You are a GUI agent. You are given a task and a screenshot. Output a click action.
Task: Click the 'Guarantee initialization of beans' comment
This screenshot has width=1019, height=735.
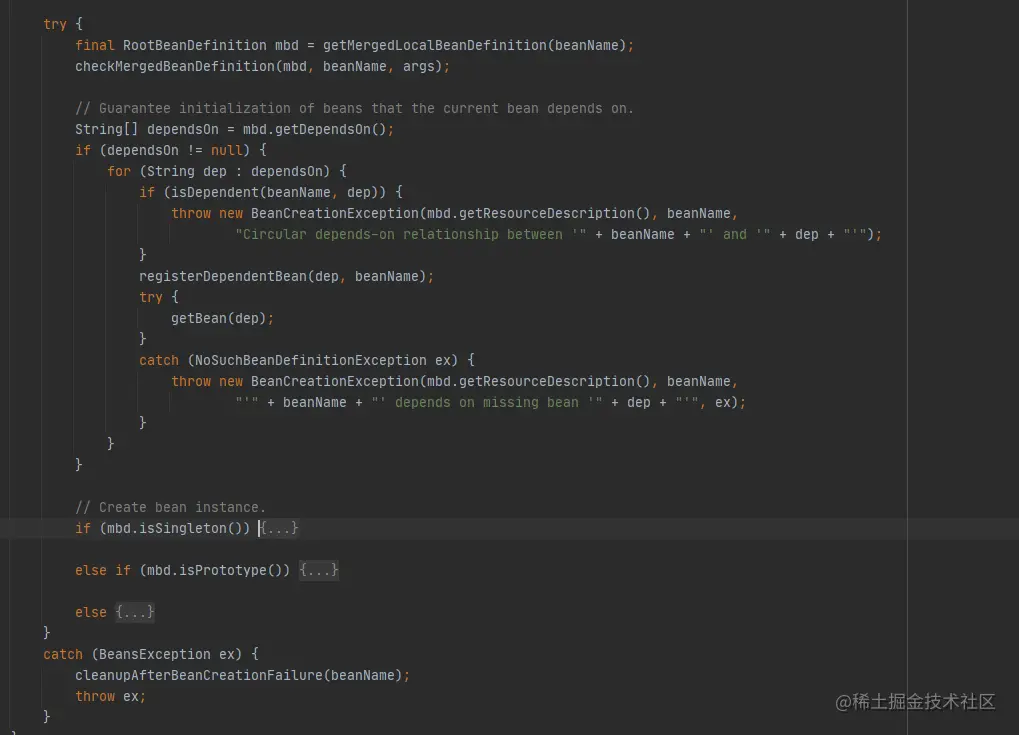tap(354, 109)
